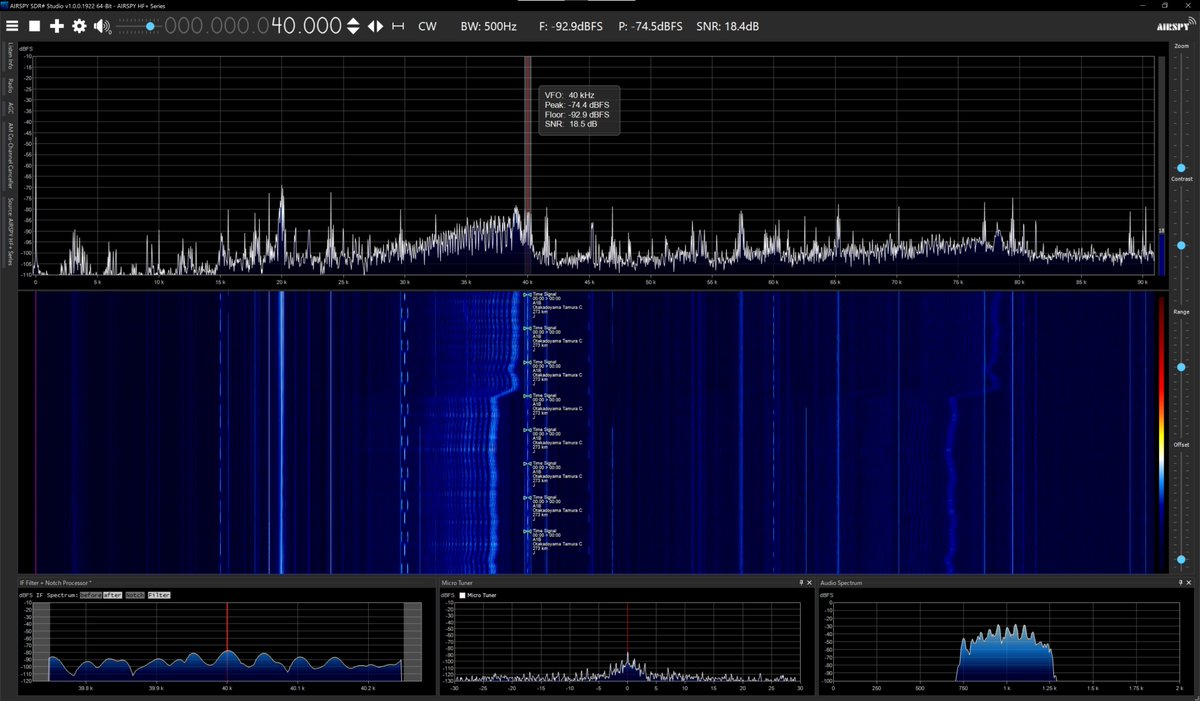Viewport: 1200px width, 701px height.
Task: Select 'before' in IF Spectrum options
Action: pyautogui.click(x=91, y=595)
